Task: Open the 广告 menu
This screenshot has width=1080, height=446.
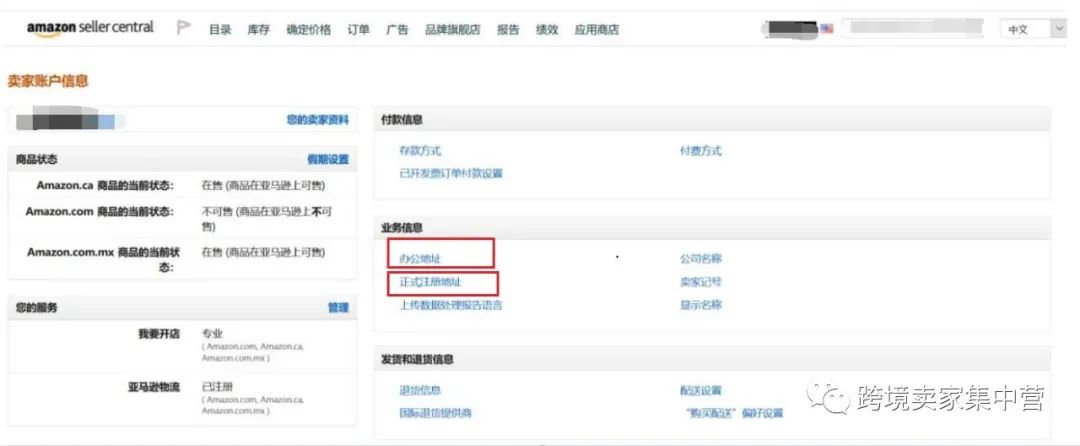Action: 397,30
